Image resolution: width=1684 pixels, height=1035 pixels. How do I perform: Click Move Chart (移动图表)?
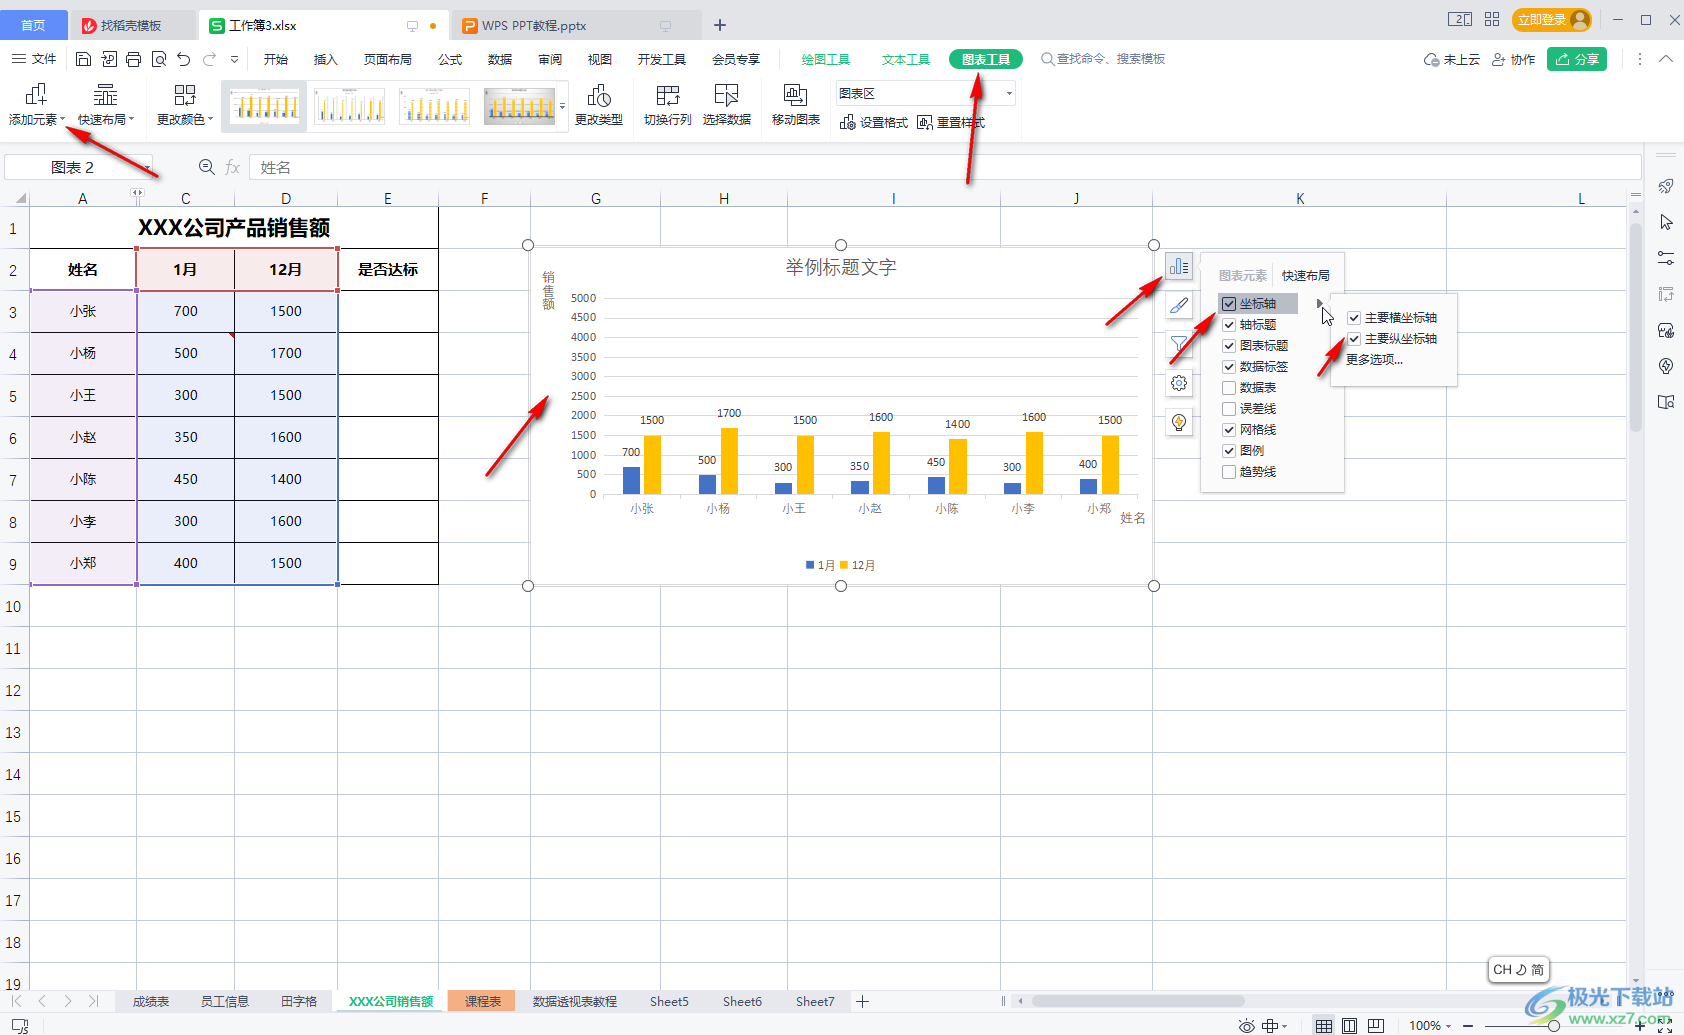pos(796,104)
